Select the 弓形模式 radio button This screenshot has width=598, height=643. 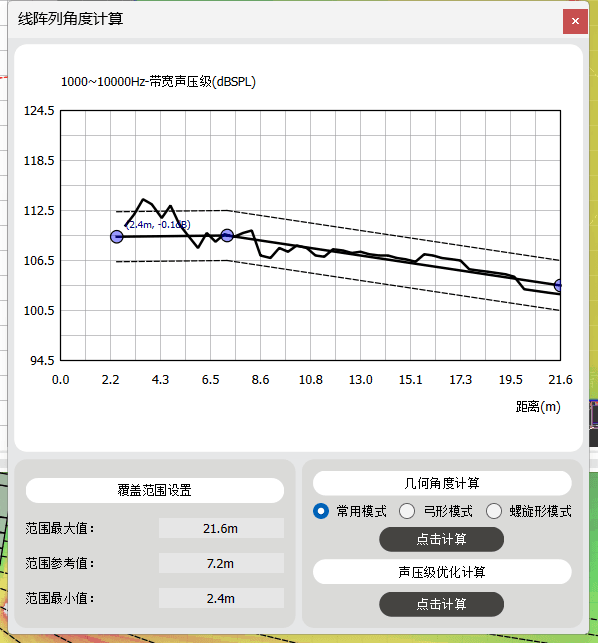point(407,511)
